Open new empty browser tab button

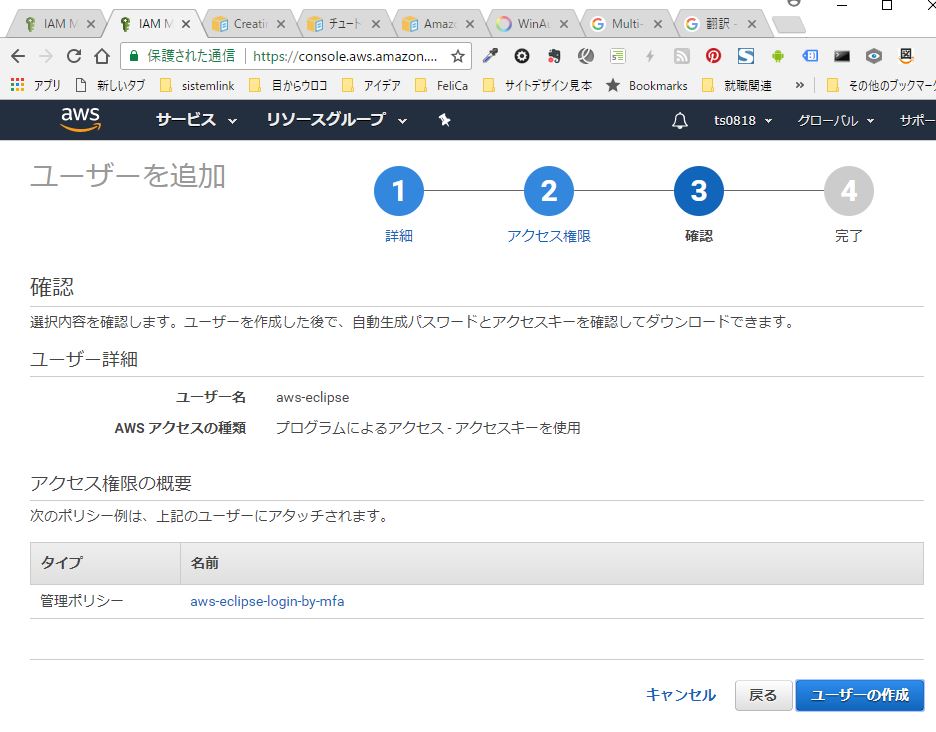click(789, 24)
